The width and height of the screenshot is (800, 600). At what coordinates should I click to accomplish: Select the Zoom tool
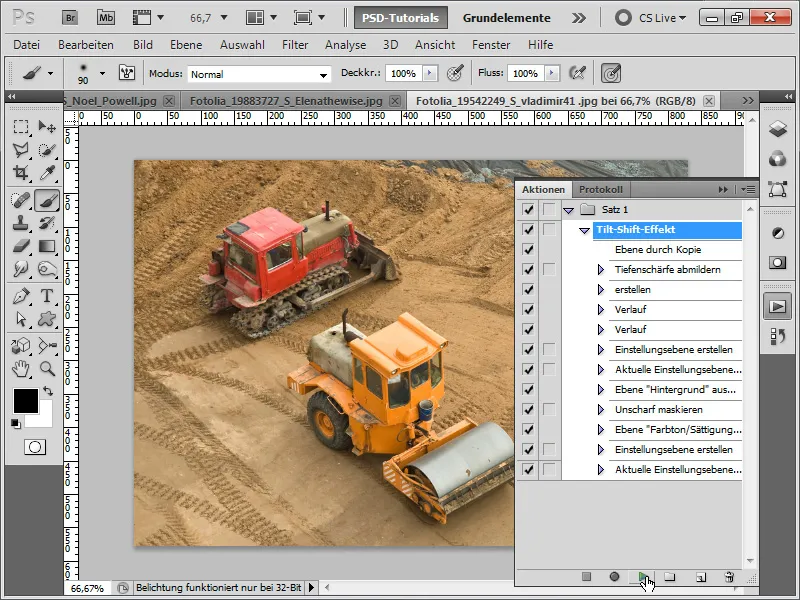coord(47,368)
